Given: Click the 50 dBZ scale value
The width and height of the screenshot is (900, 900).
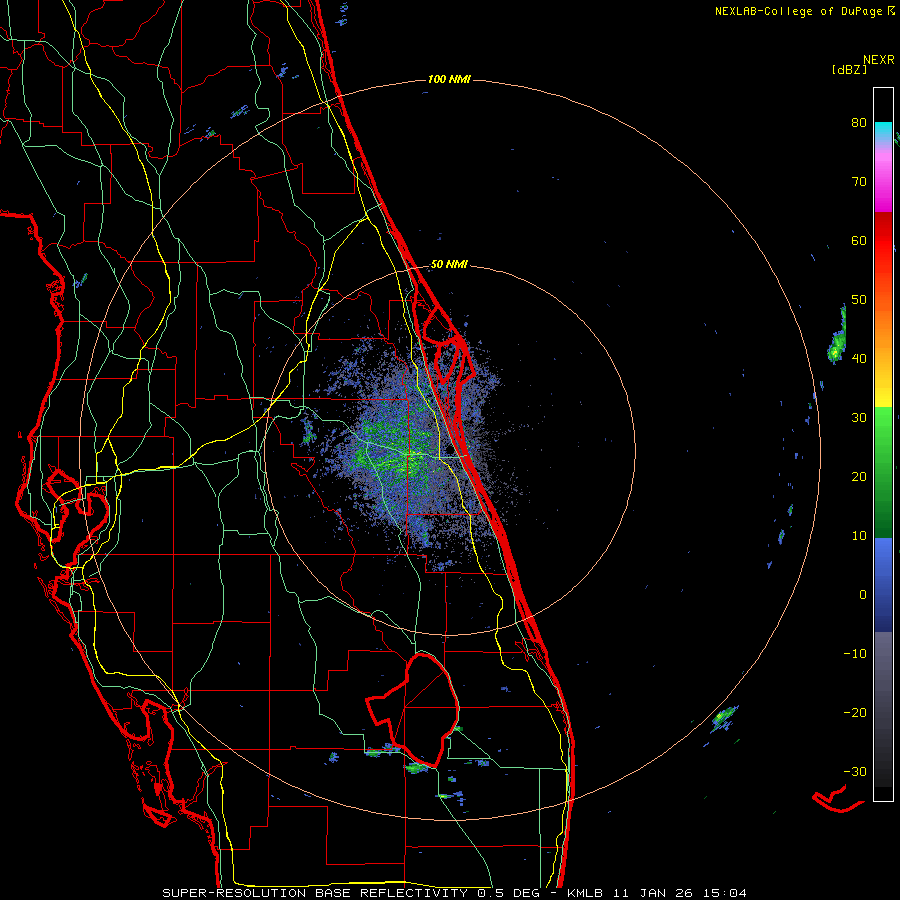Looking at the screenshot, I should 859,300.
